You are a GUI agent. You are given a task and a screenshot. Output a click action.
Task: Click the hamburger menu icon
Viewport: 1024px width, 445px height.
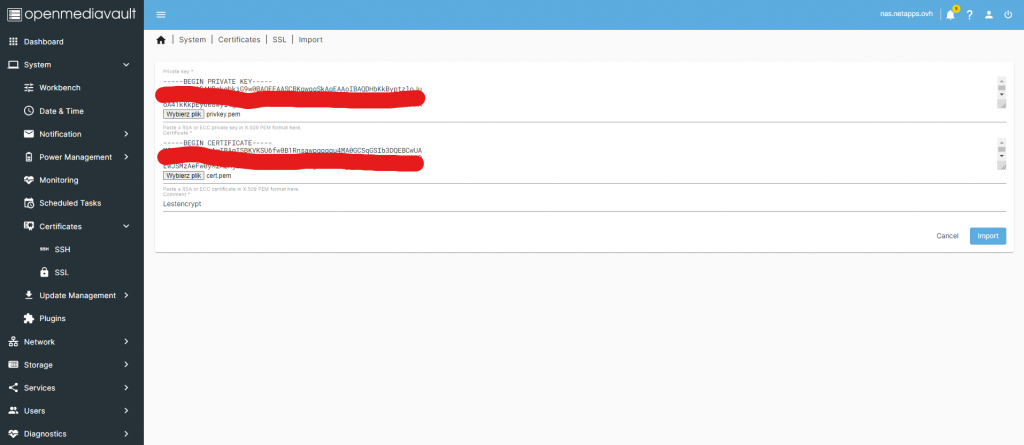(x=161, y=14)
